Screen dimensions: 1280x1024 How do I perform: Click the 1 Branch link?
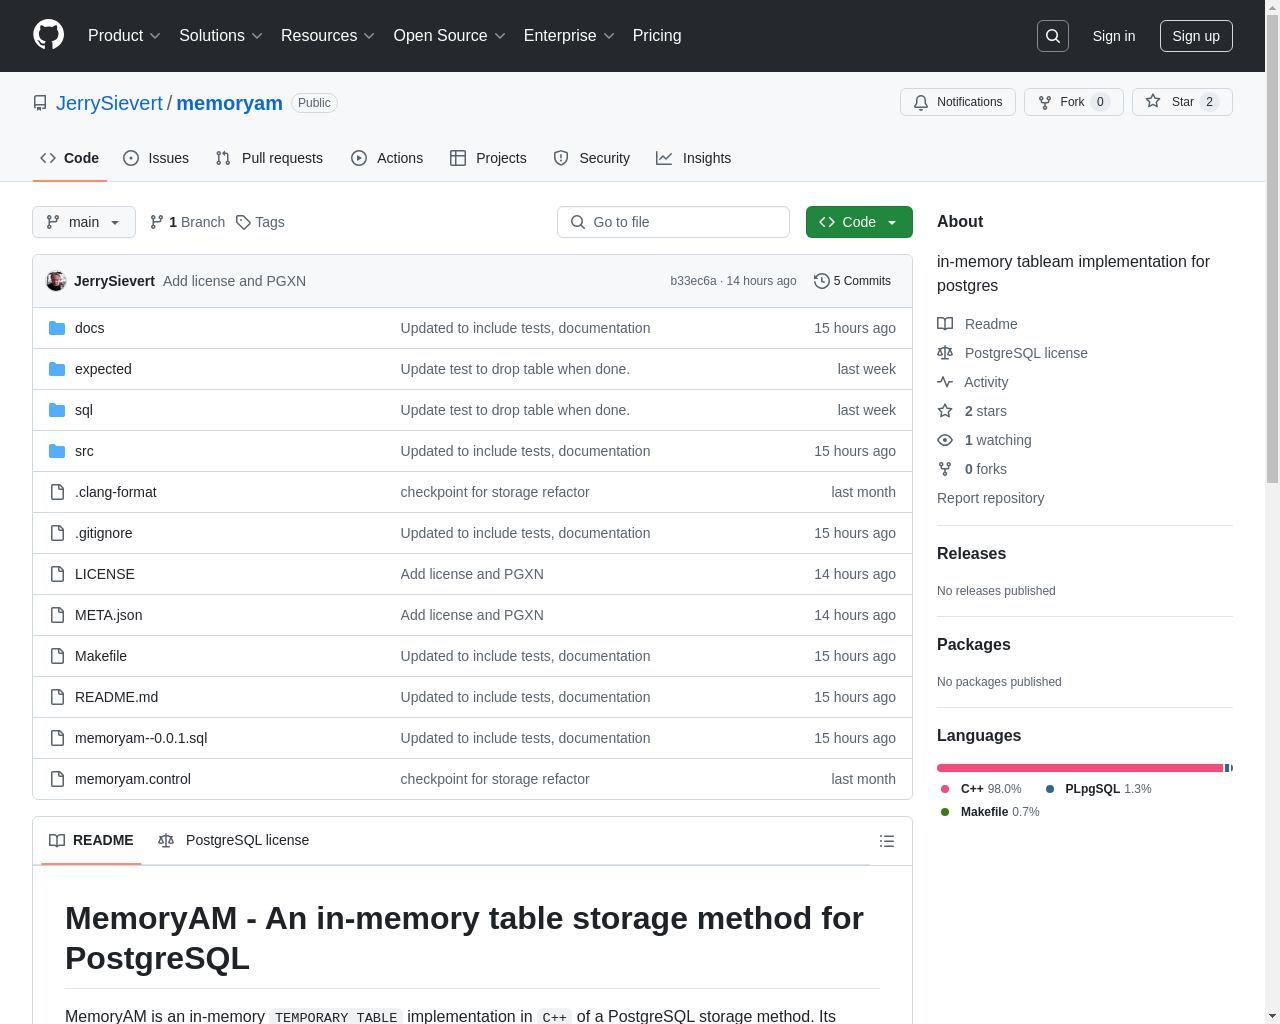pyautogui.click(x=187, y=222)
